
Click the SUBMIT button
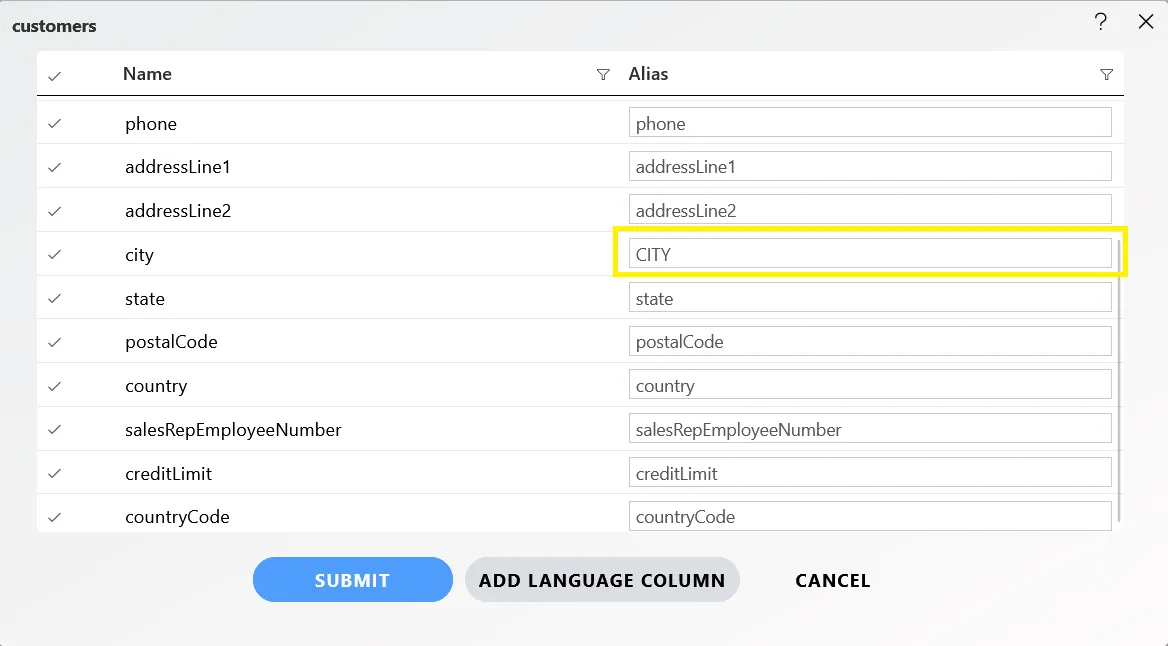pyautogui.click(x=352, y=580)
